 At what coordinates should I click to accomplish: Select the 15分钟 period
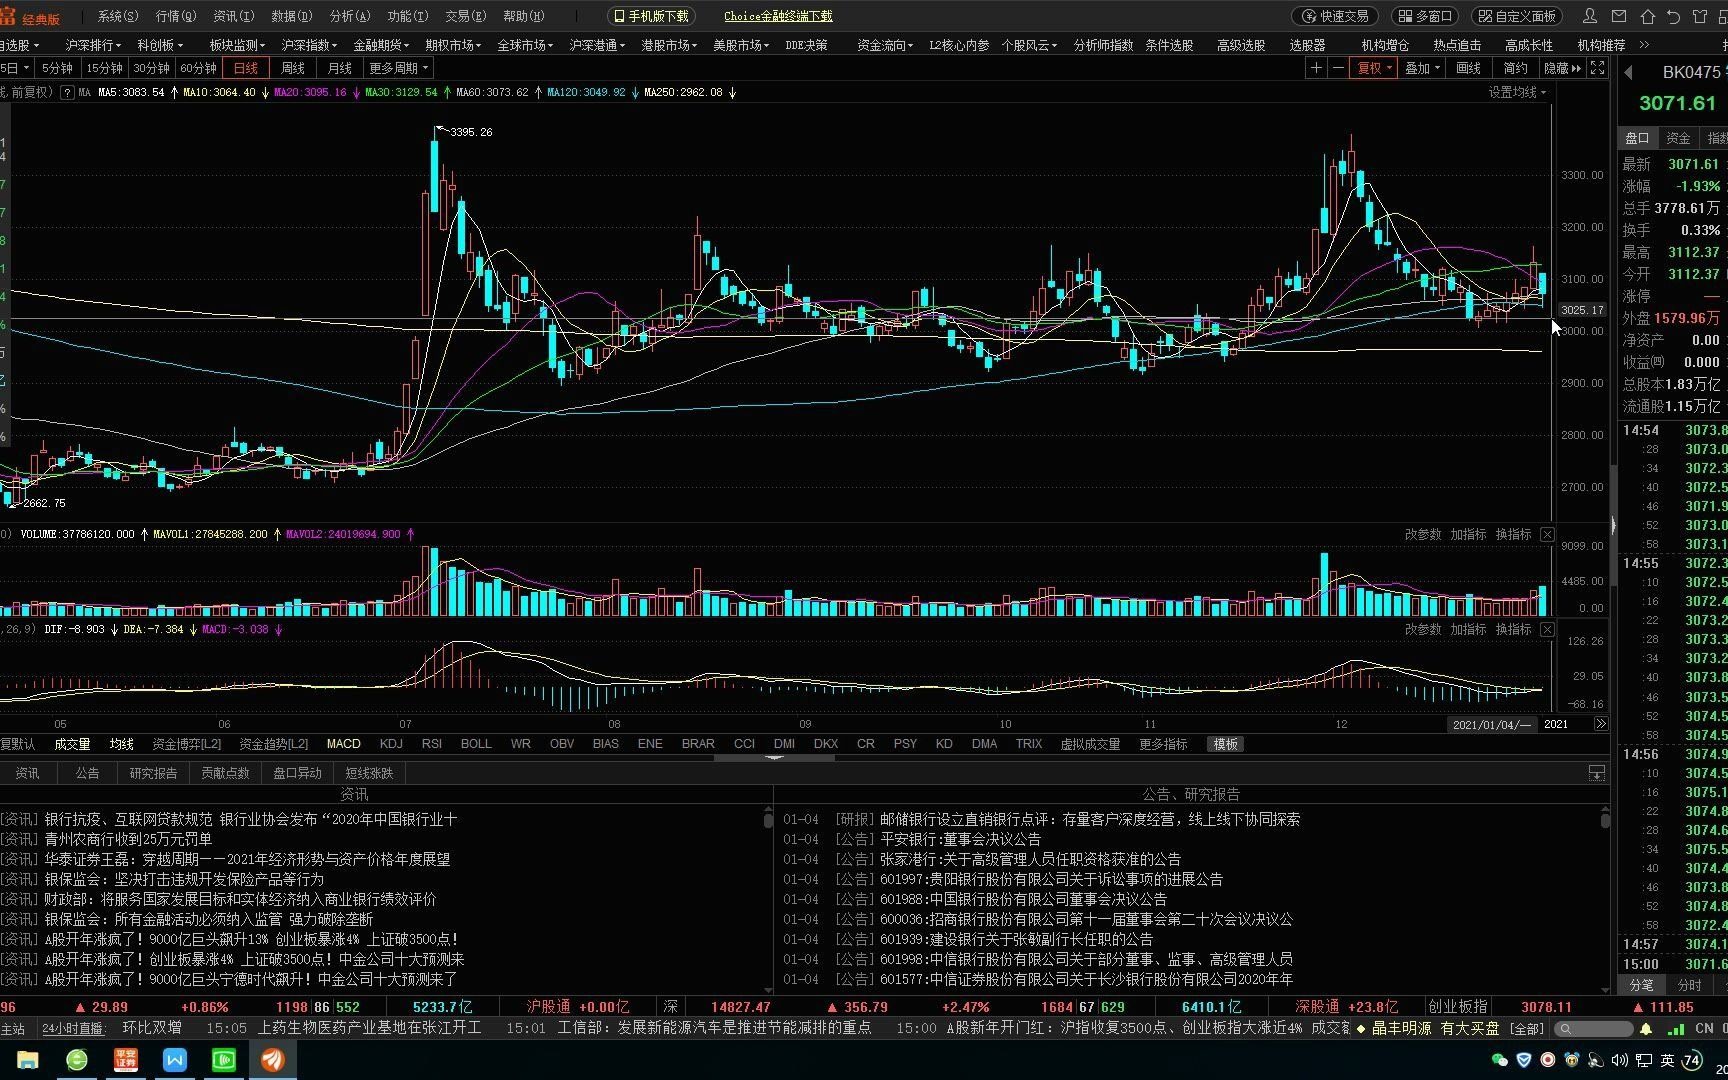104,68
